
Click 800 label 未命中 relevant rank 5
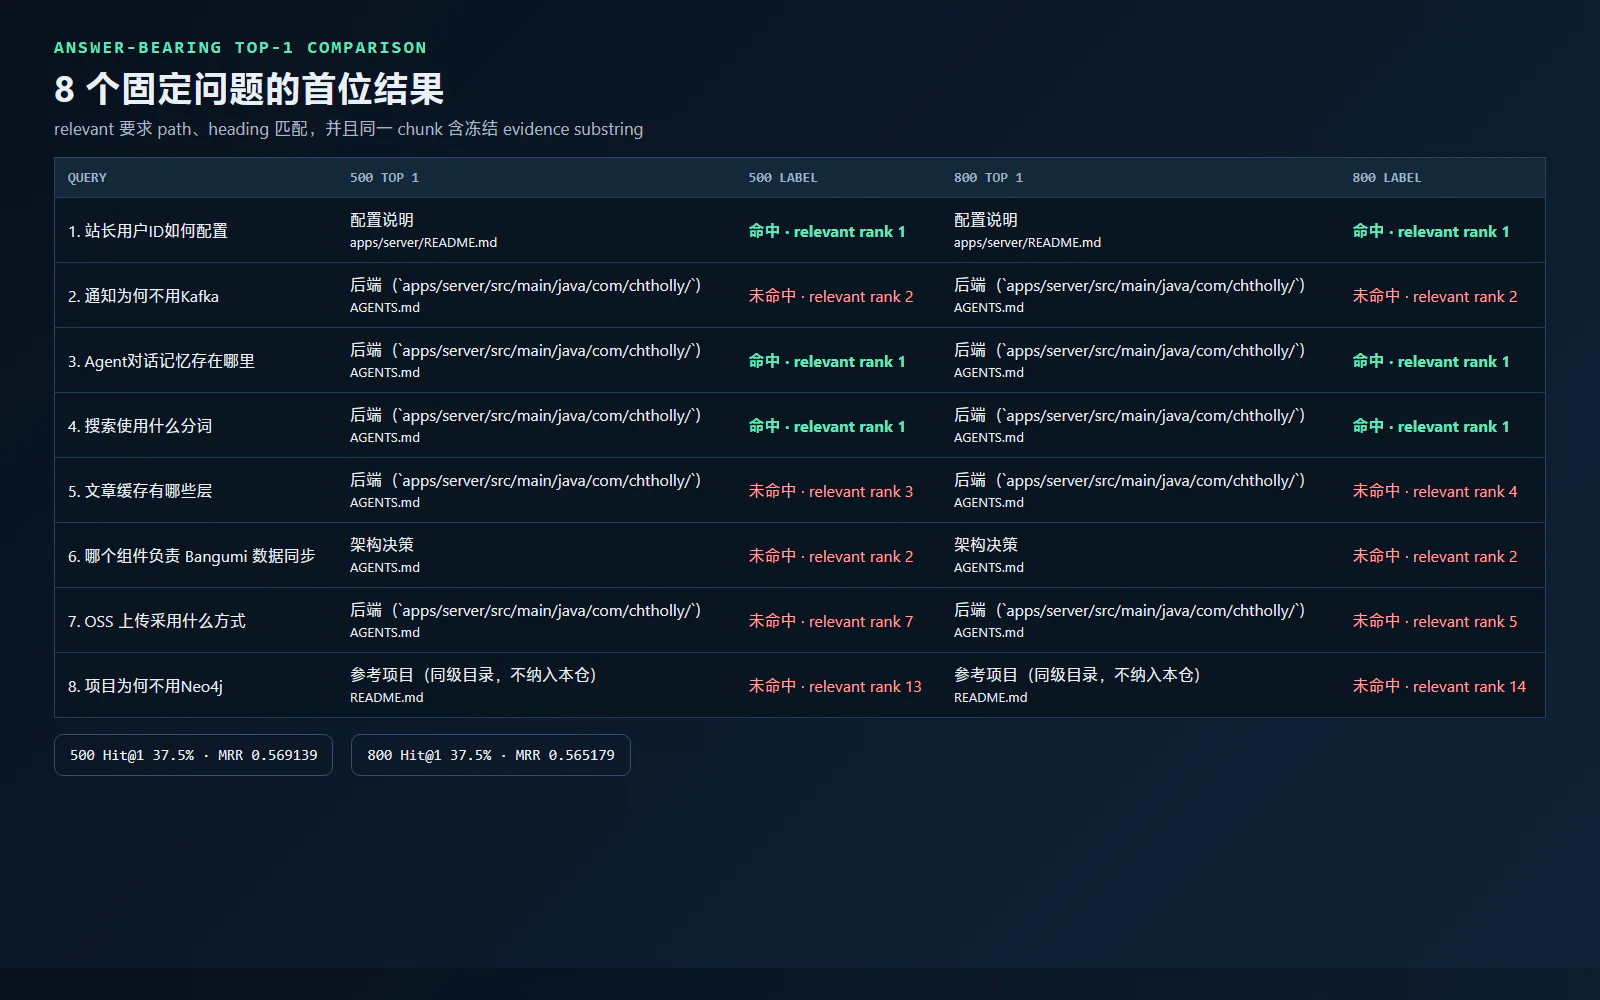[1435, 621]
